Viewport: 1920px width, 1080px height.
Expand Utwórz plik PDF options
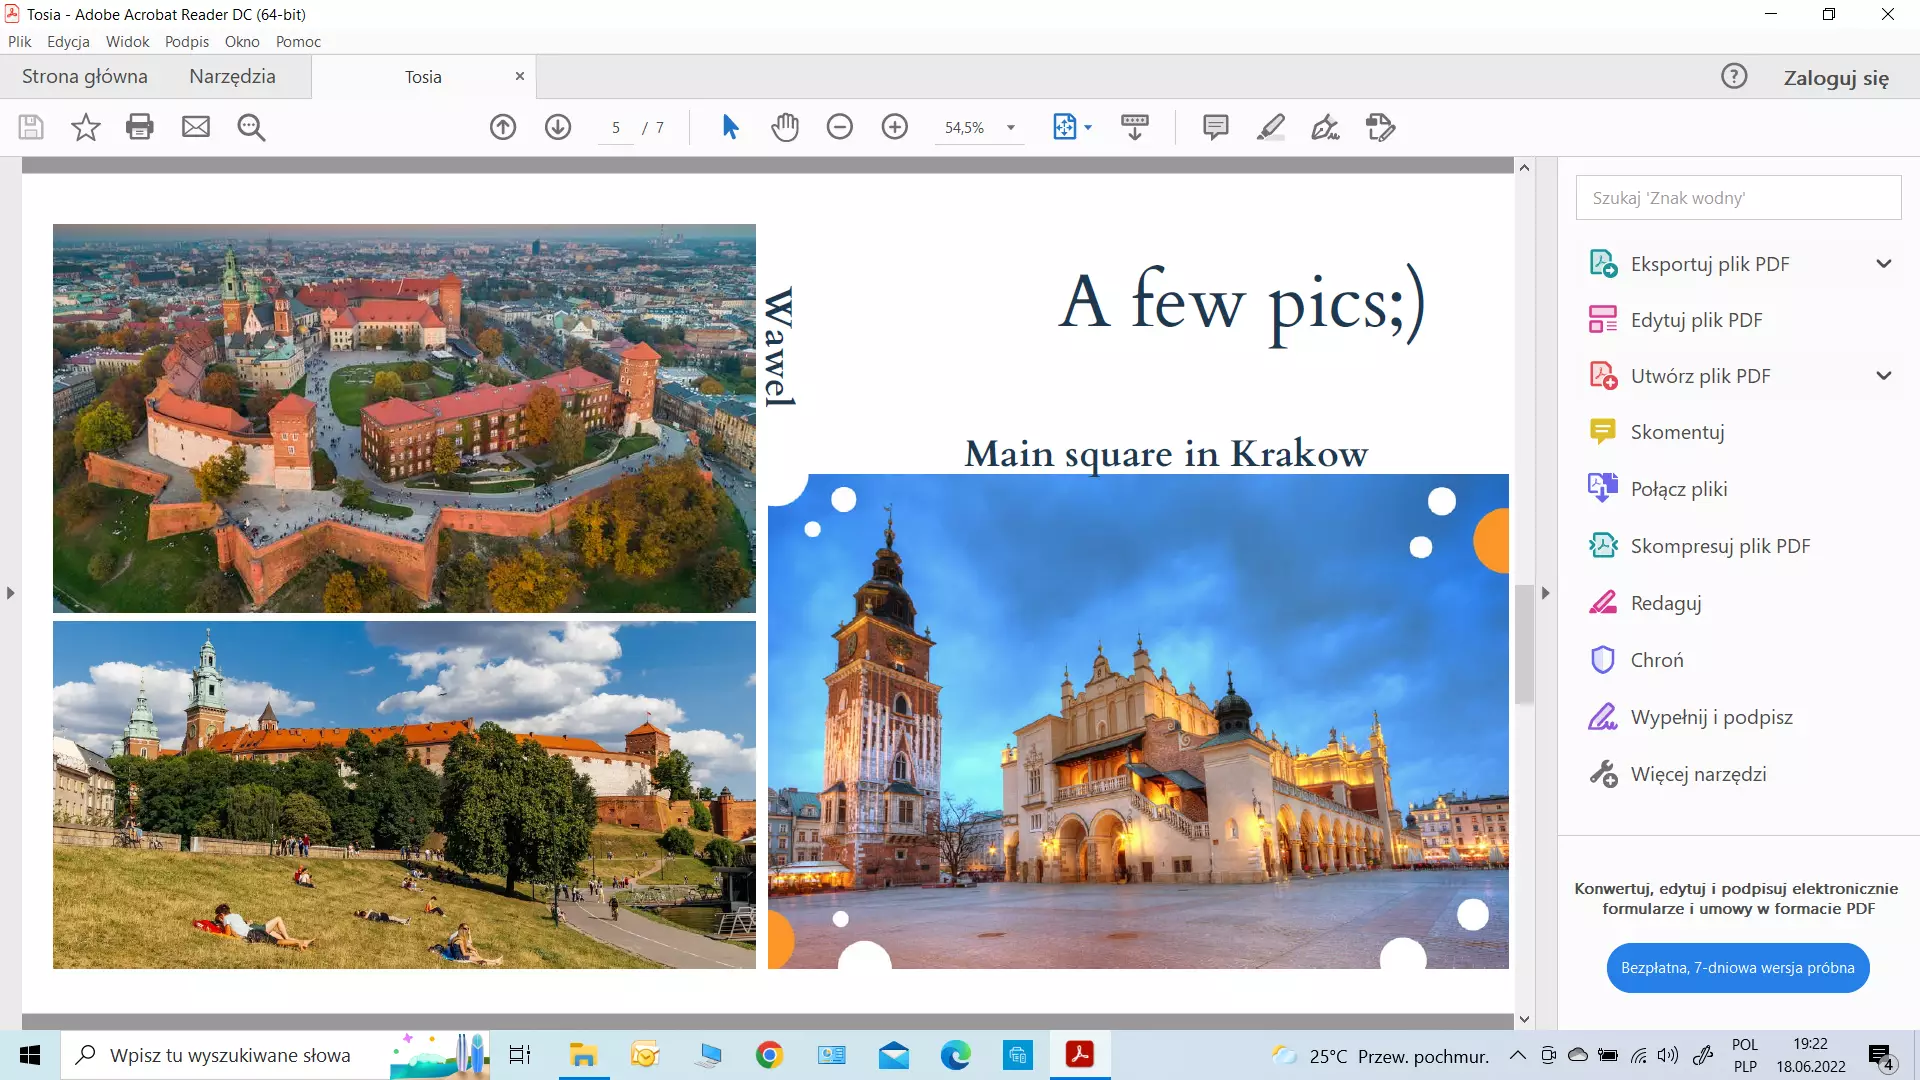pyautogui.click(x=1884, y=376)
